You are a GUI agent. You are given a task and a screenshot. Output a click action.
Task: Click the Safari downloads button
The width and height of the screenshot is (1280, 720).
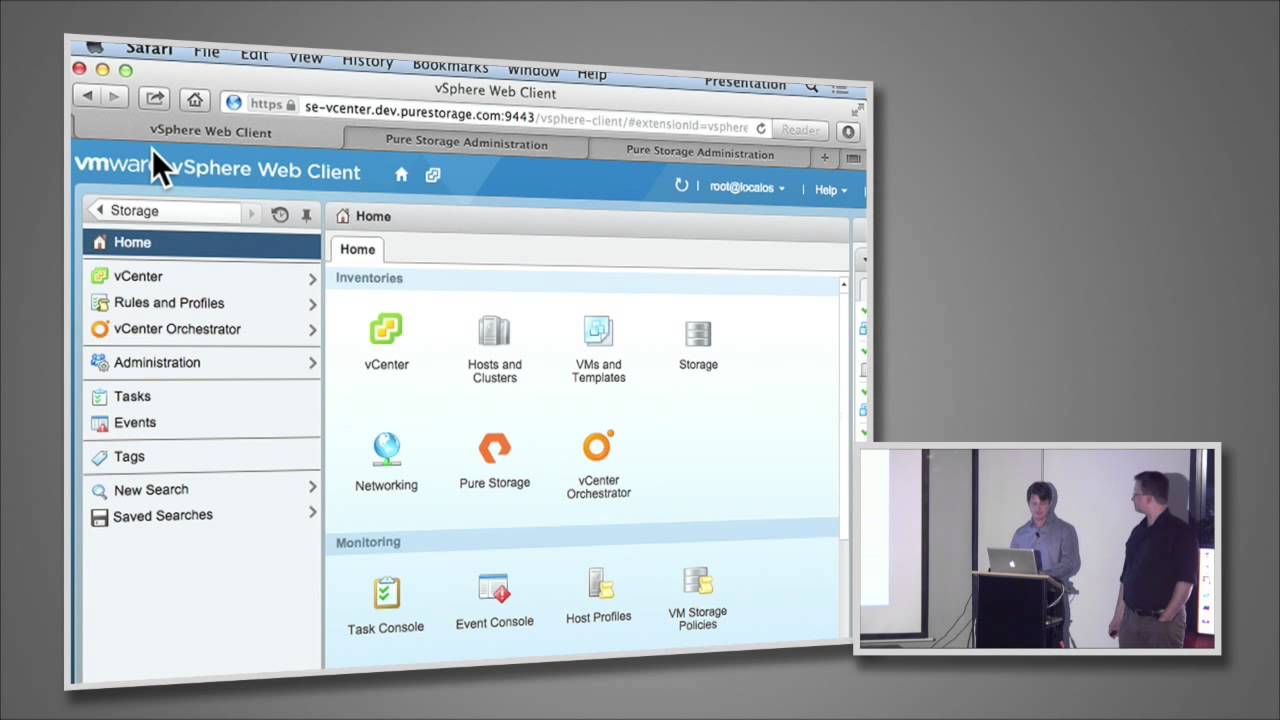point(848,132)
